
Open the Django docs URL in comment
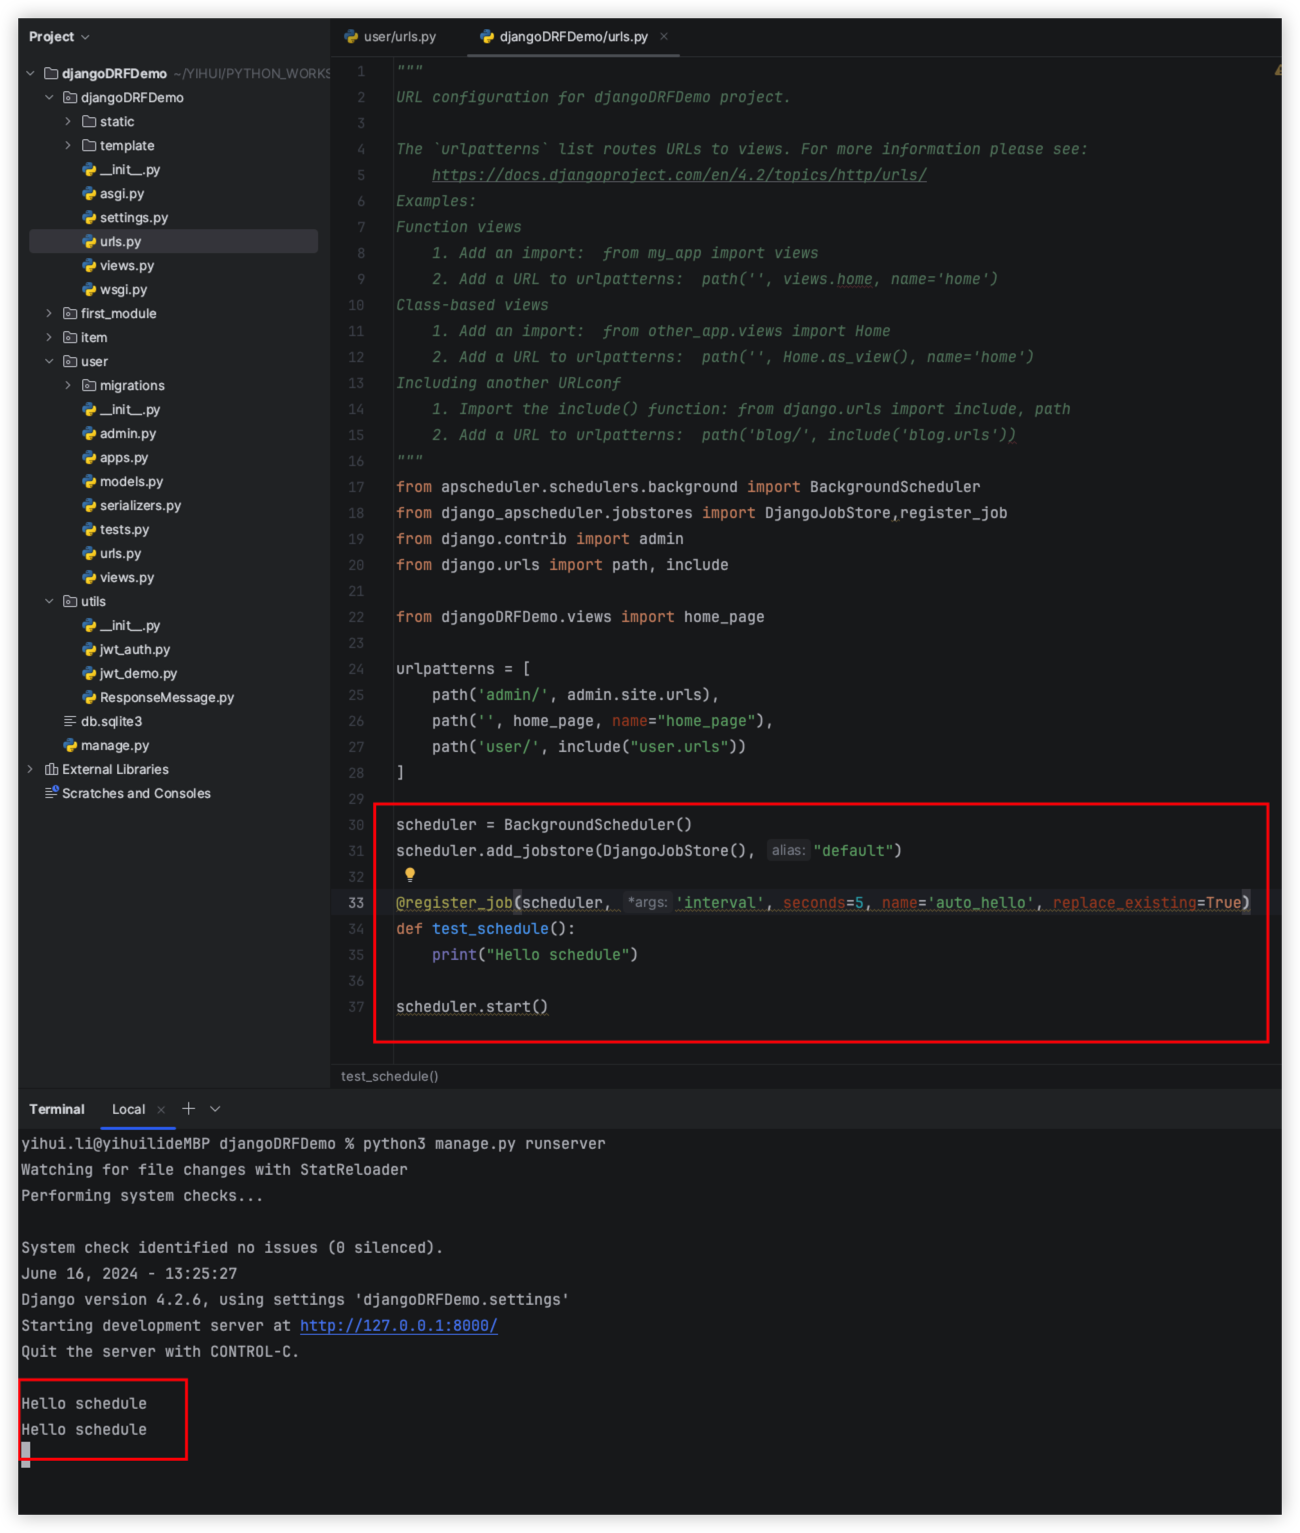click(x=679, y=175)
